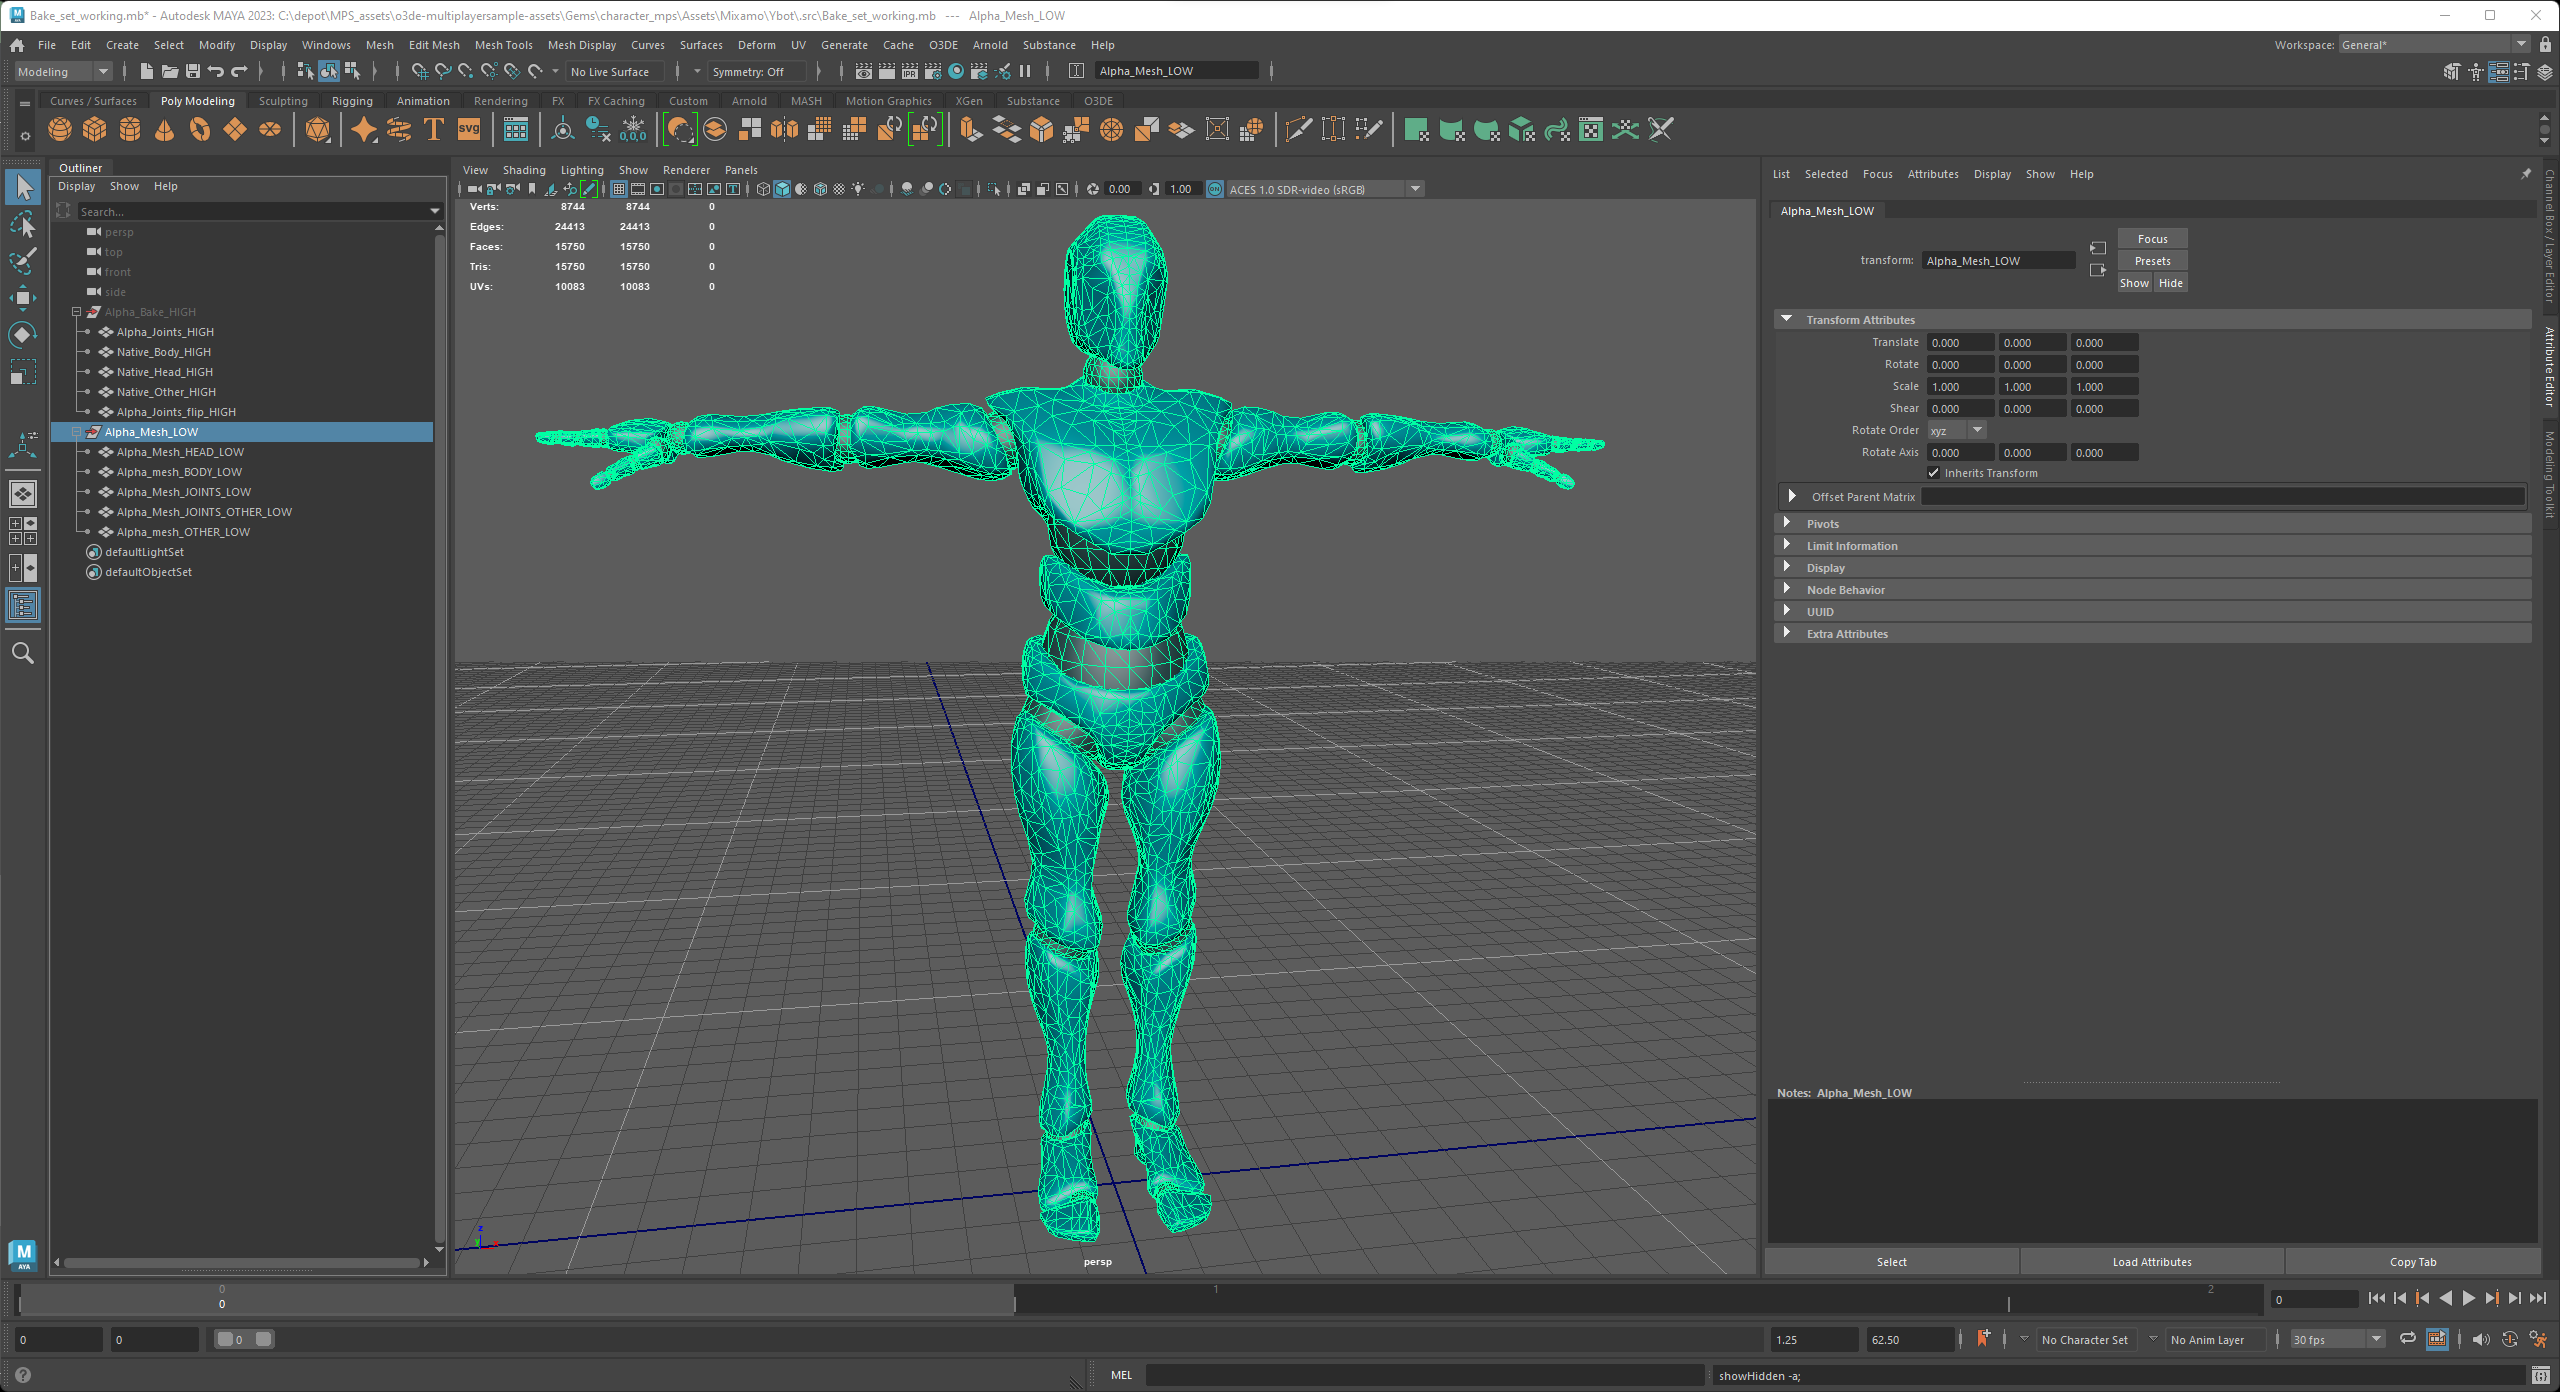Viewport: 2560px width, 1392px height.
Task: Open the O3DE menu
Action: pos(943,45)
